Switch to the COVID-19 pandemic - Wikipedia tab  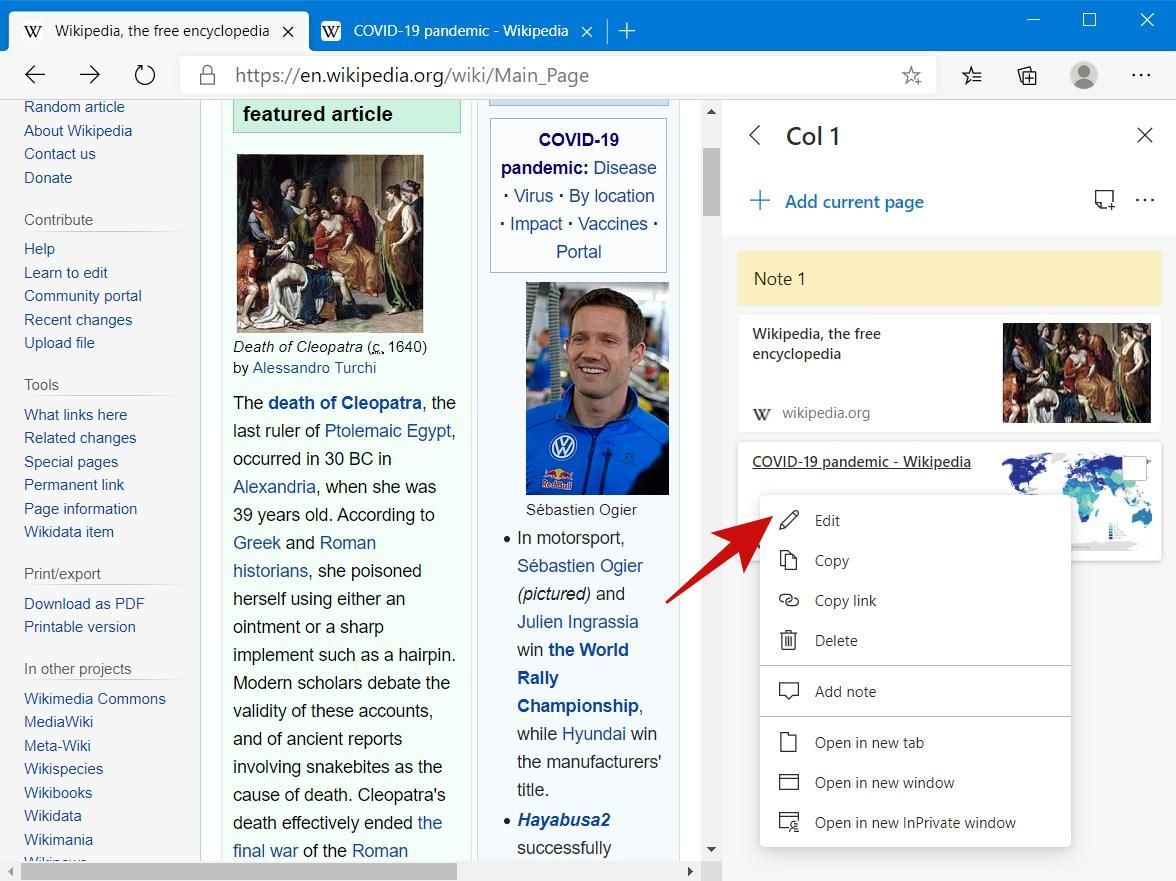click(458, 31)
